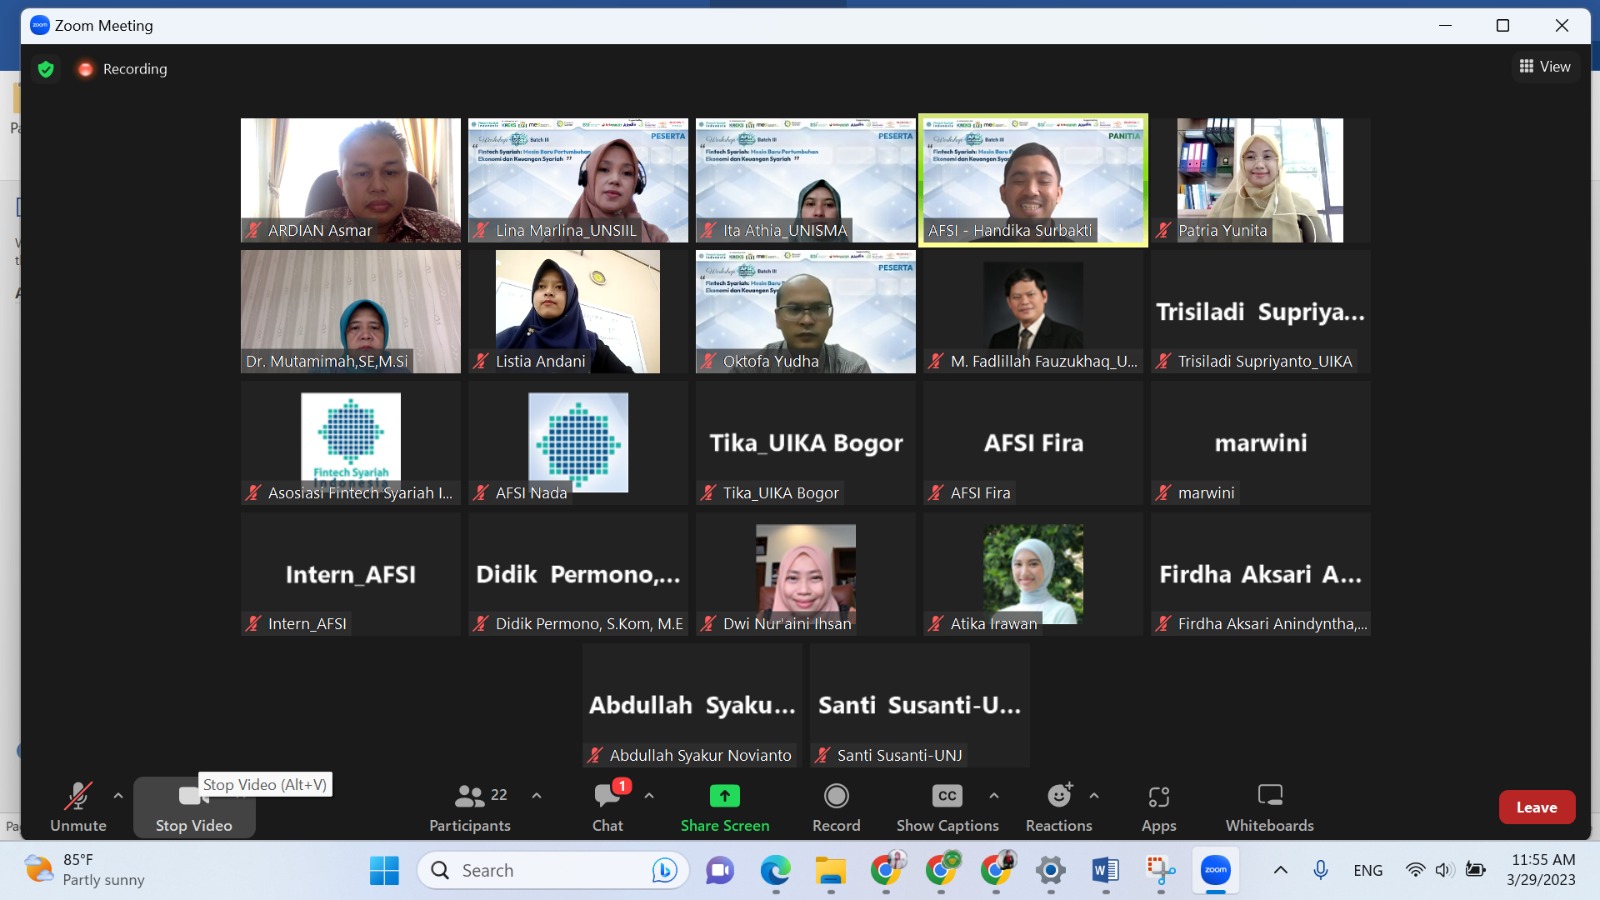1600x900 pixels.
Task: Open Whiteboards
Action: (x=1269, y=807)
